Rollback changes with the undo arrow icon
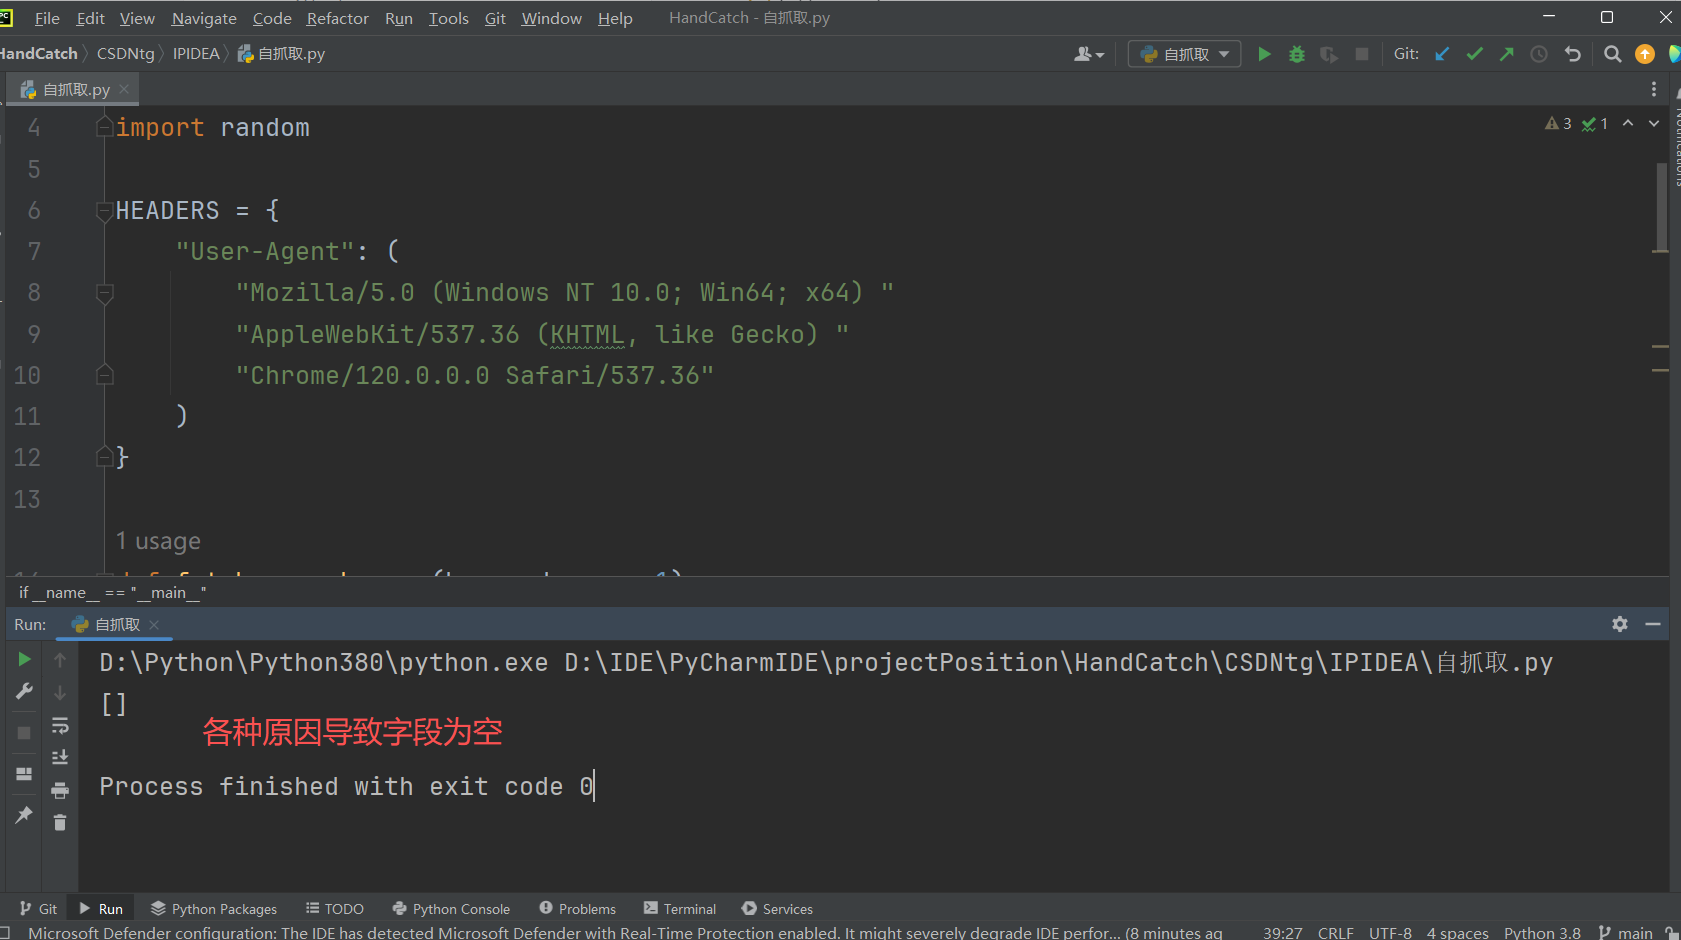1681x940 pixels. [x=1572, y=54]
